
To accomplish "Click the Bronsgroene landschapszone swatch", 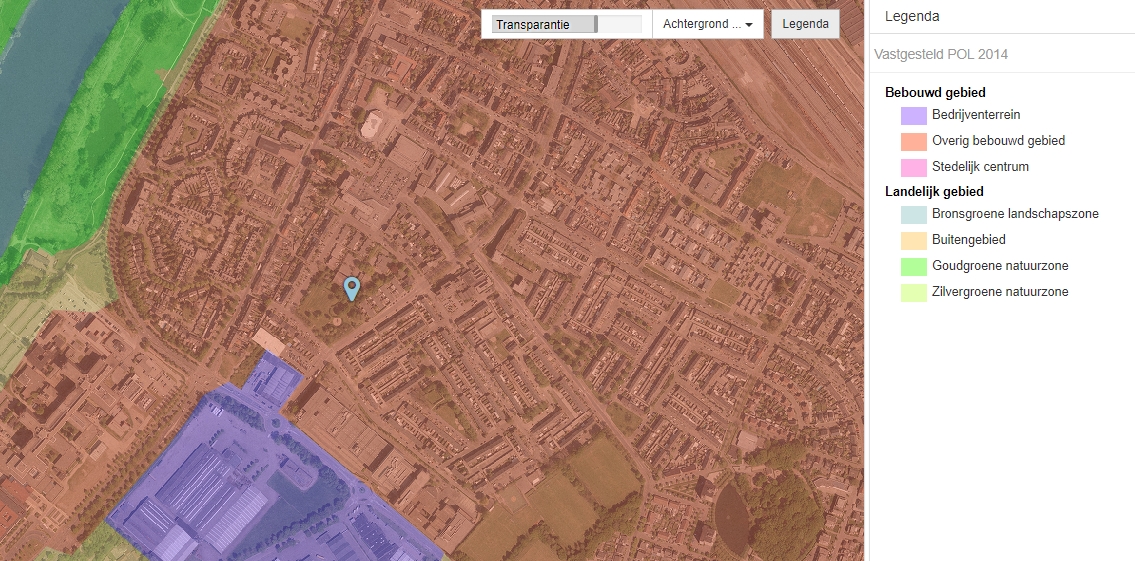I will click(914, 214).
